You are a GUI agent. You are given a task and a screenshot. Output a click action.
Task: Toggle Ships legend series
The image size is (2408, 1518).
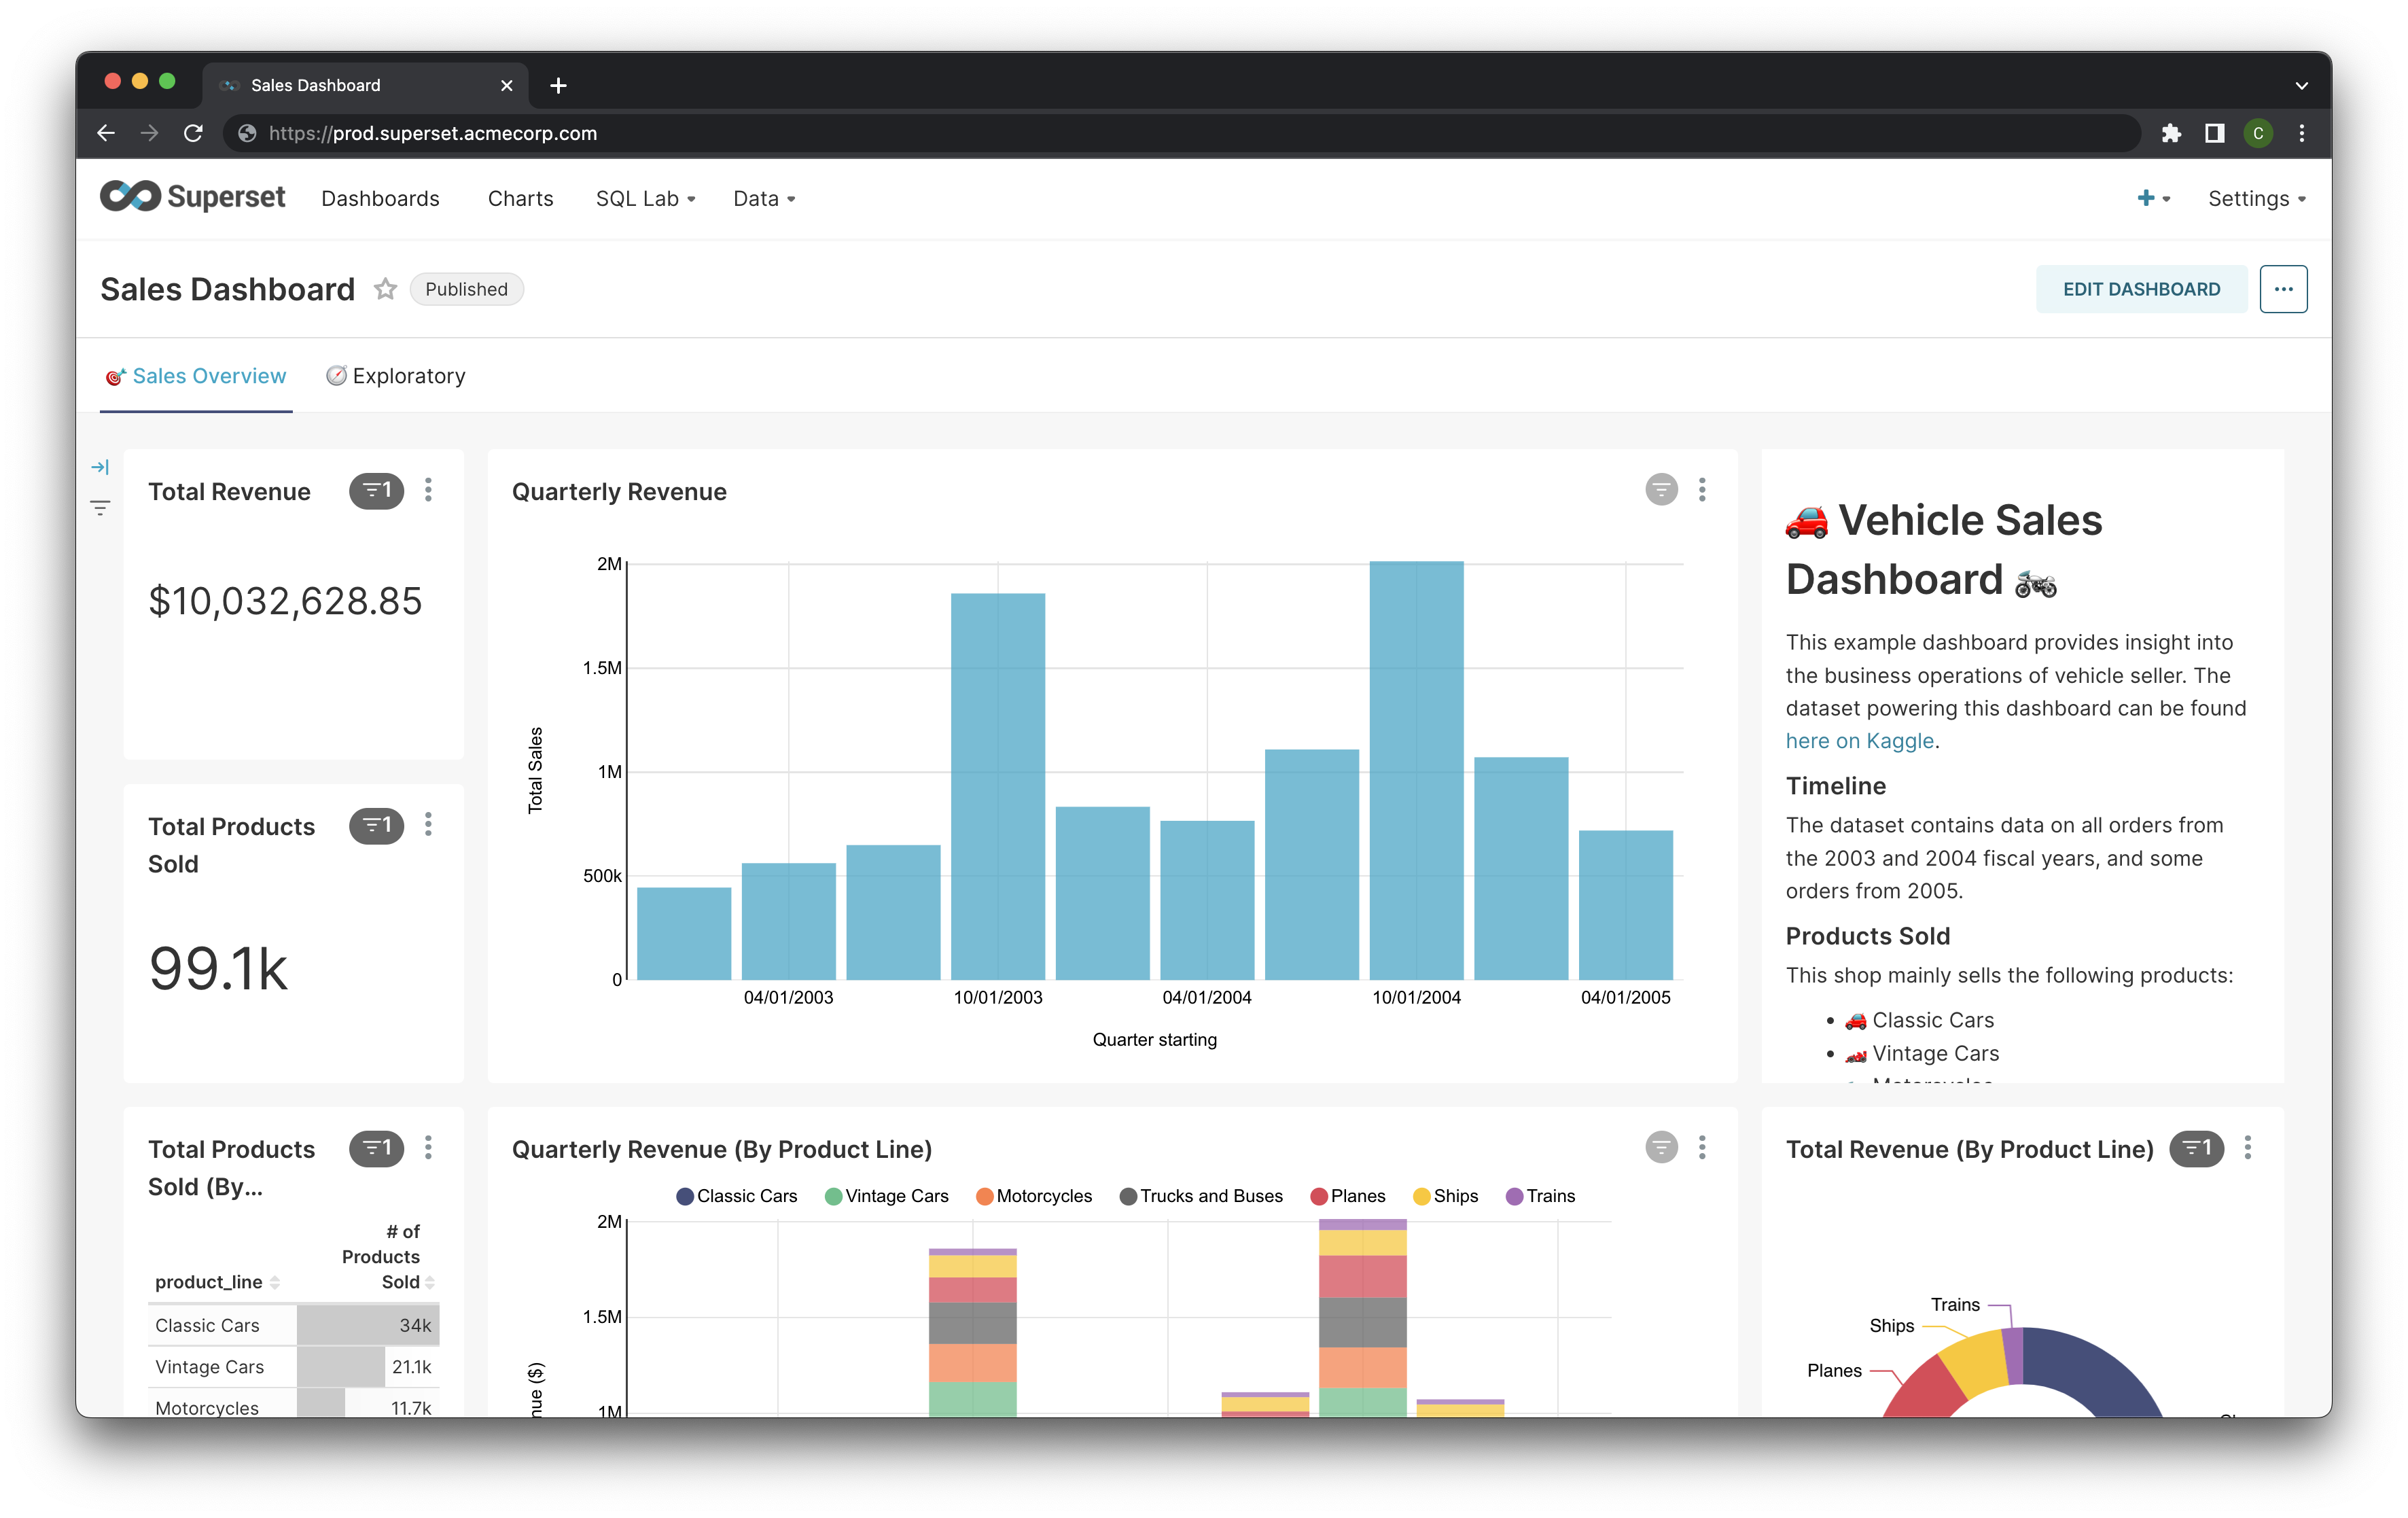[x=1445, y=1196]
